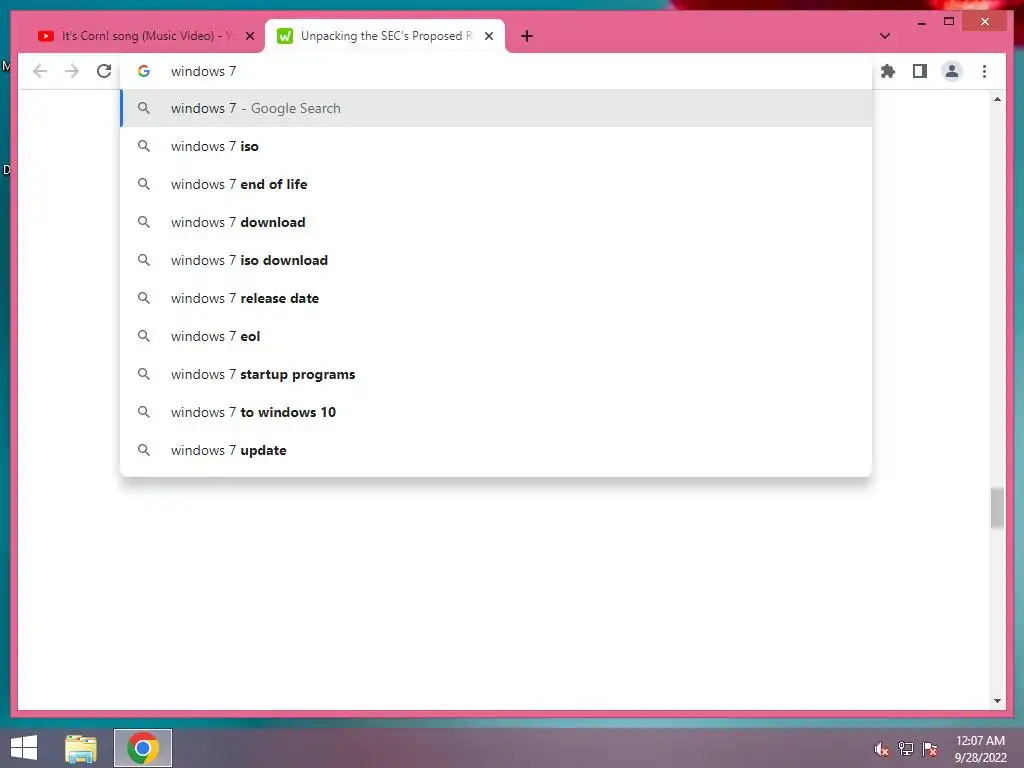The width and height of the screenshot is (1024, 768).
Task: Pick windows 7 end of life suggestion
Action: pyautogui.click(x=496, y=184)
